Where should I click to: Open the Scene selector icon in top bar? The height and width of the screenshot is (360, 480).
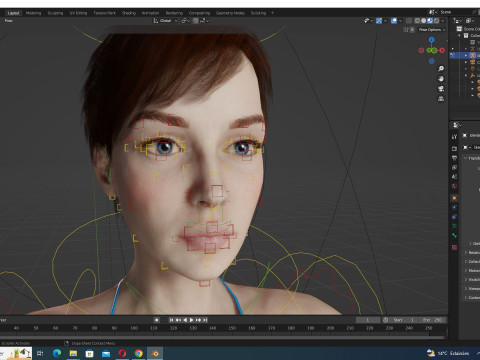click(433, 12)
